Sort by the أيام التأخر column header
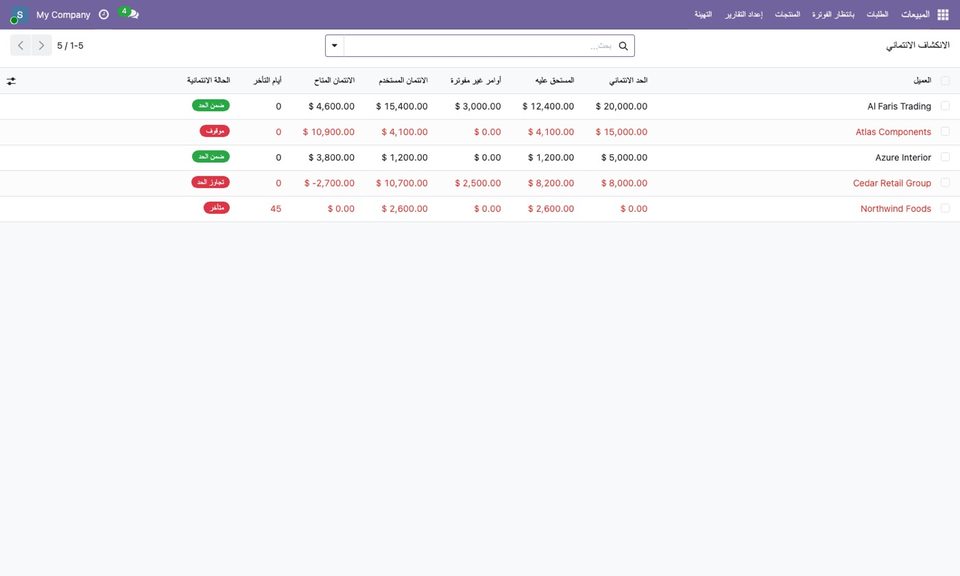960x576 pixels. (x=268, y=81)
